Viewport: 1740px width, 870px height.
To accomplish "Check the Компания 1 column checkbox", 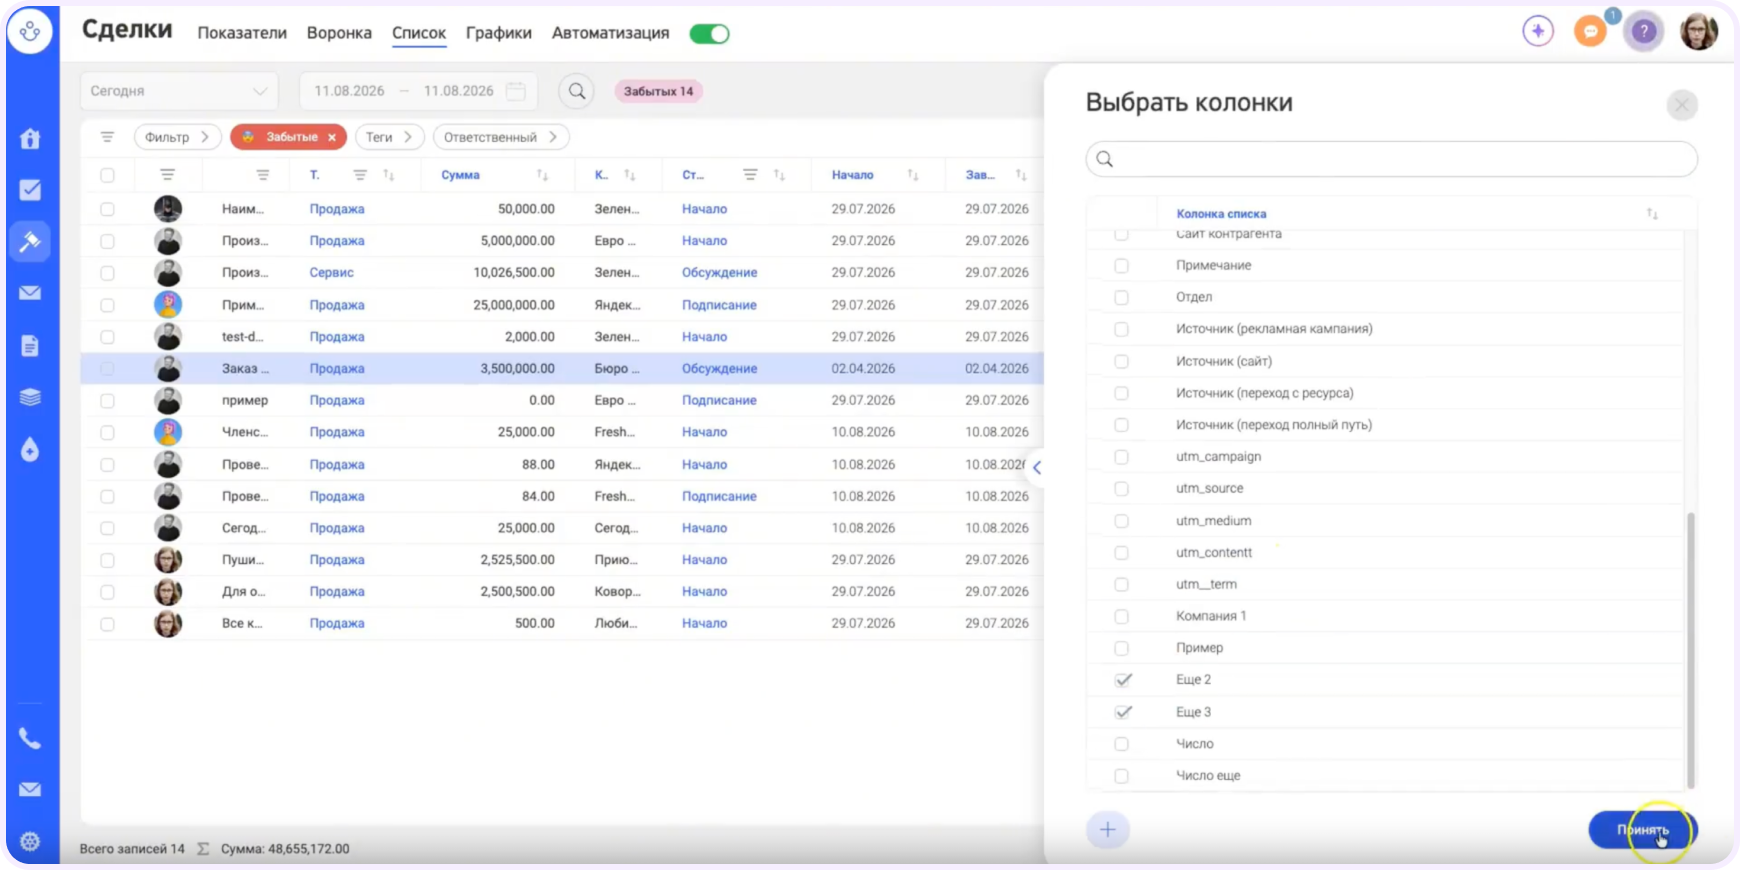I will pos(1121,617).
